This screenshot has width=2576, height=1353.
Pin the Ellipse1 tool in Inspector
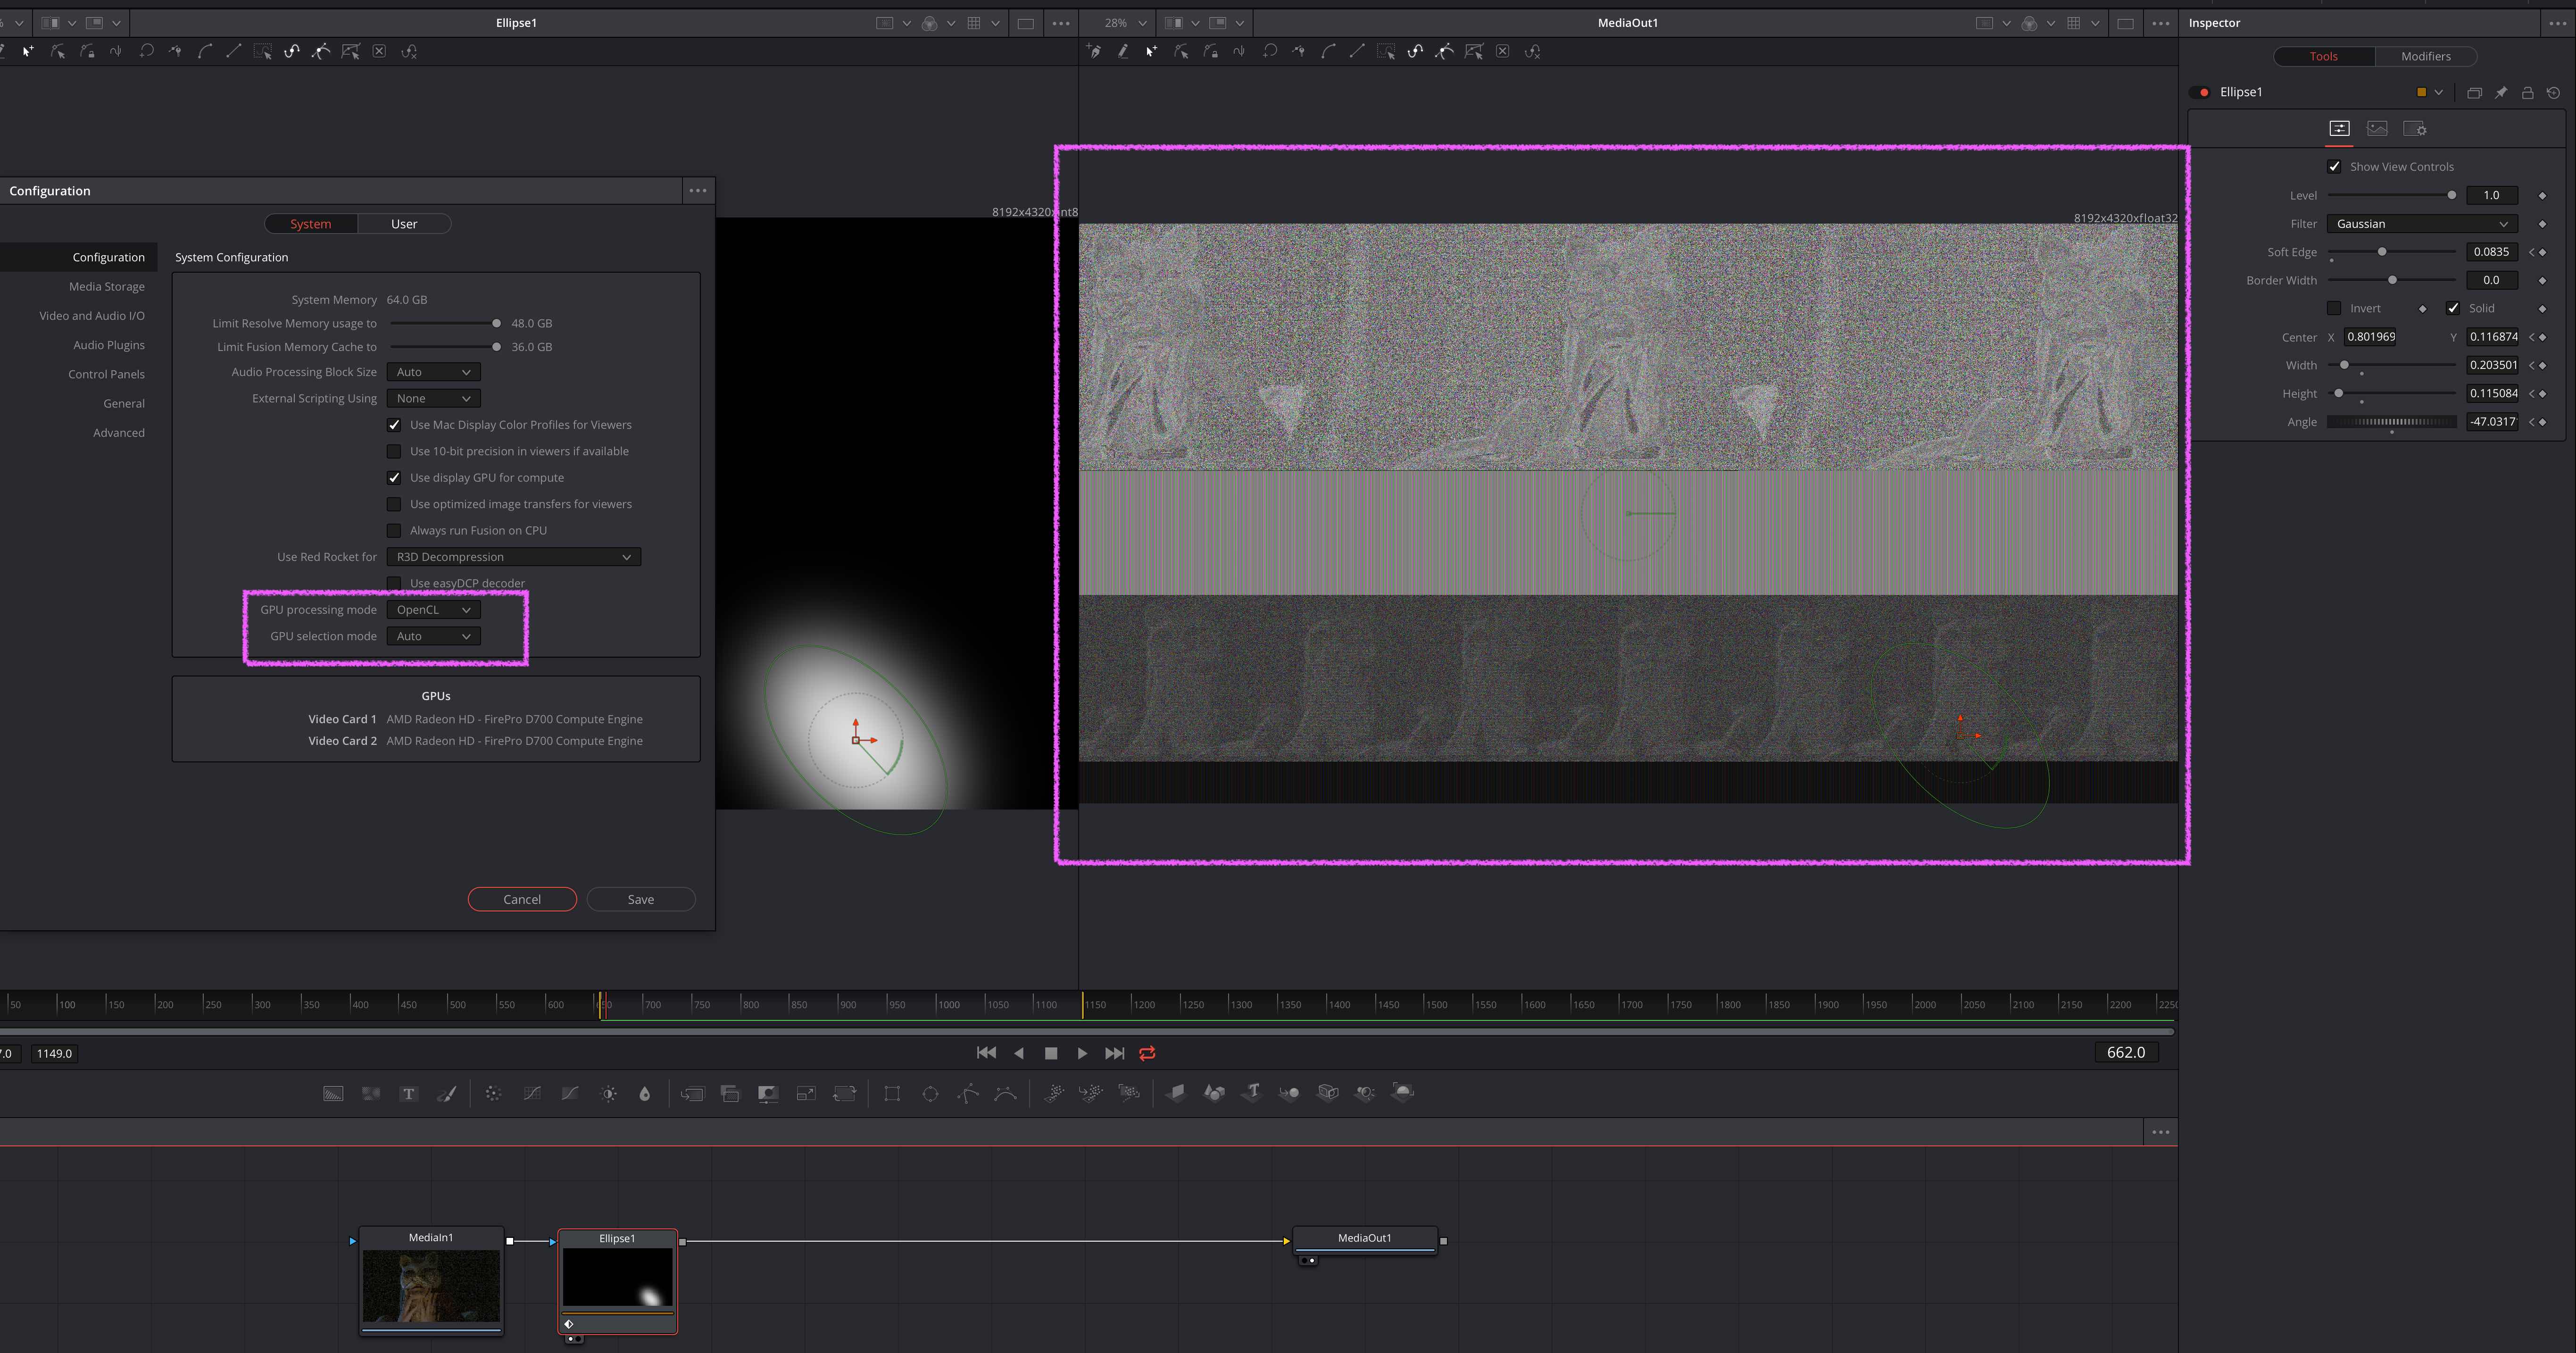coord(2501,92)
